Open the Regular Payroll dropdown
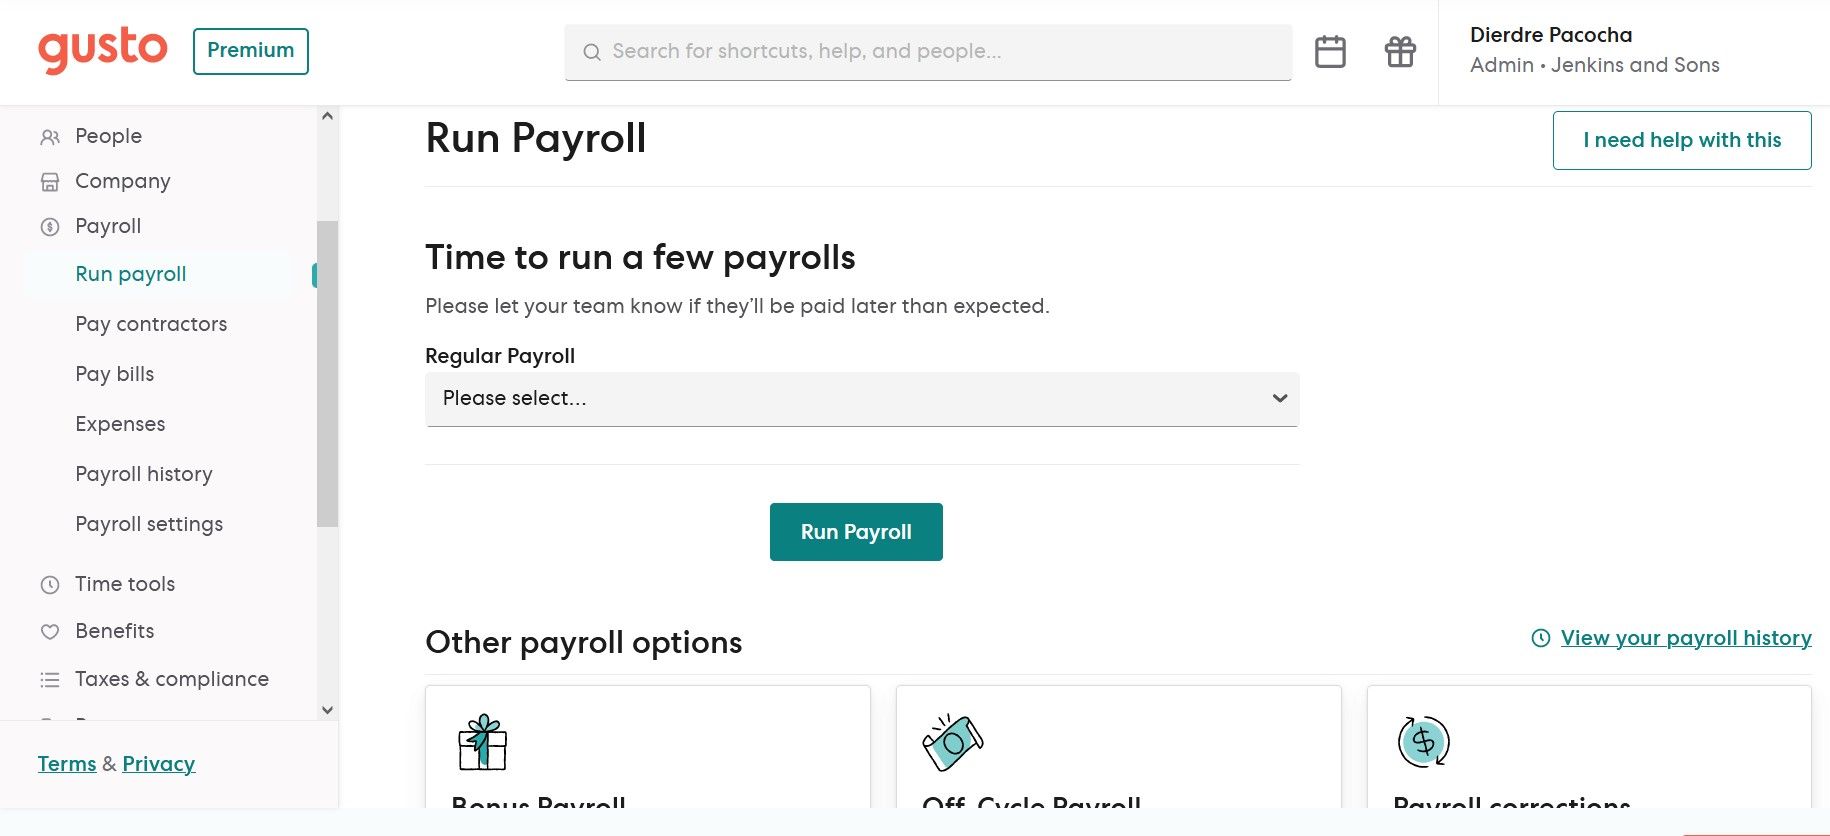Screen dimensions: 1830x836 click(862, 399)
